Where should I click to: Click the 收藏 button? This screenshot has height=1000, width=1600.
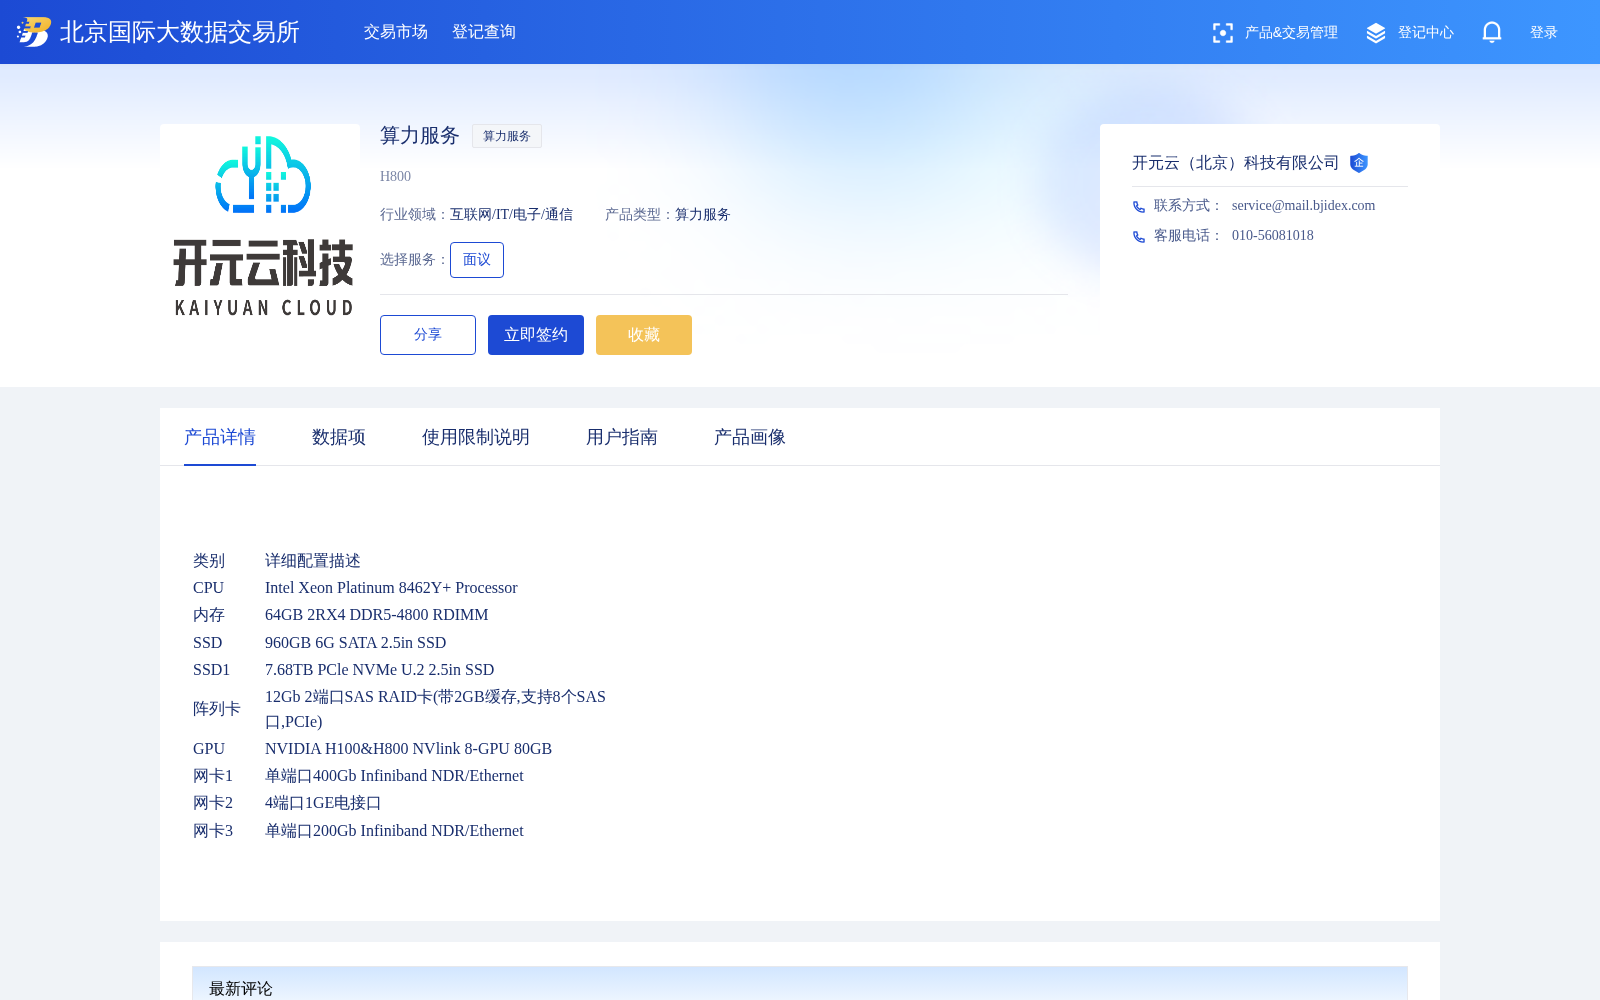point(644,335)
